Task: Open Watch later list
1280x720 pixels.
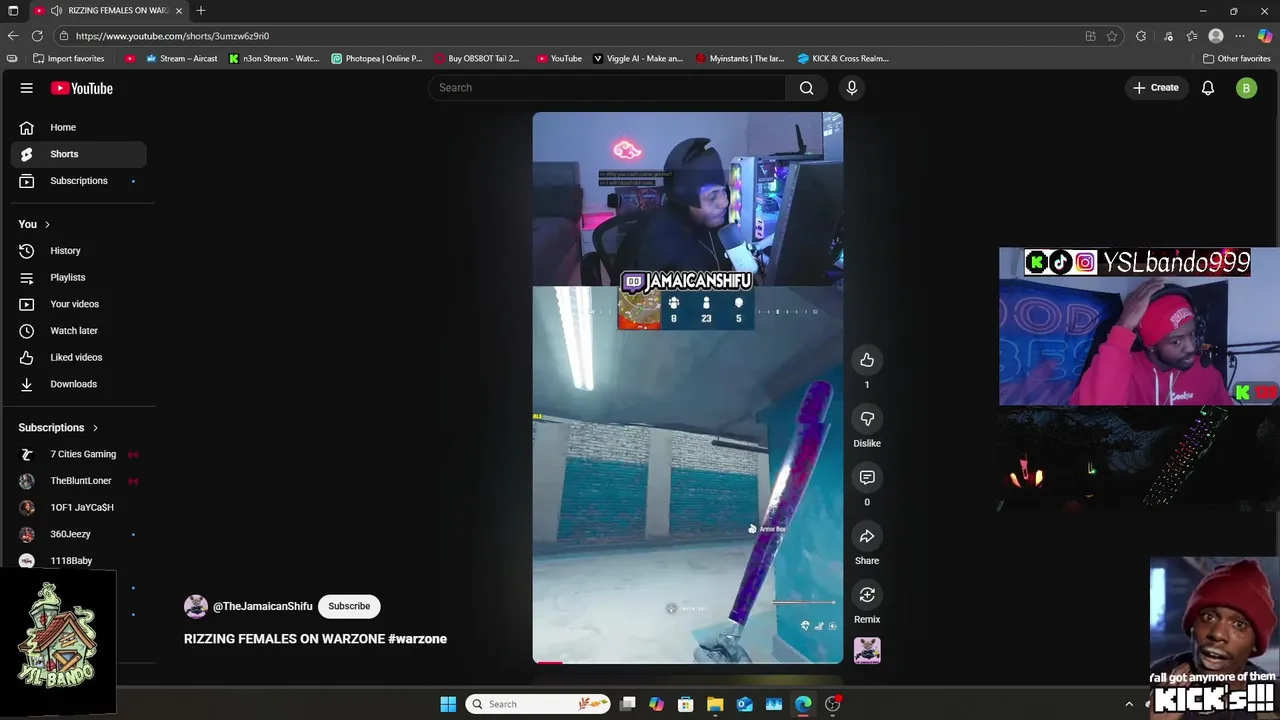Action: click(78, 331)
